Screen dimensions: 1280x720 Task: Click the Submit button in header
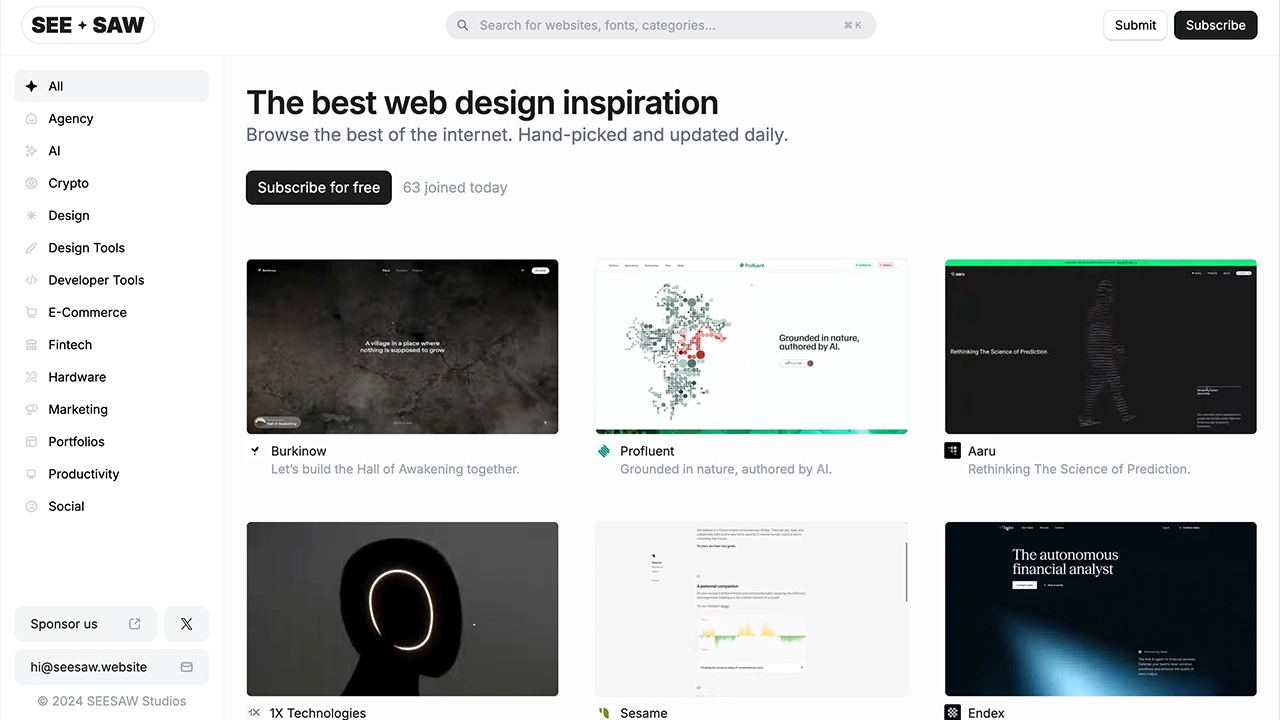1135,25
